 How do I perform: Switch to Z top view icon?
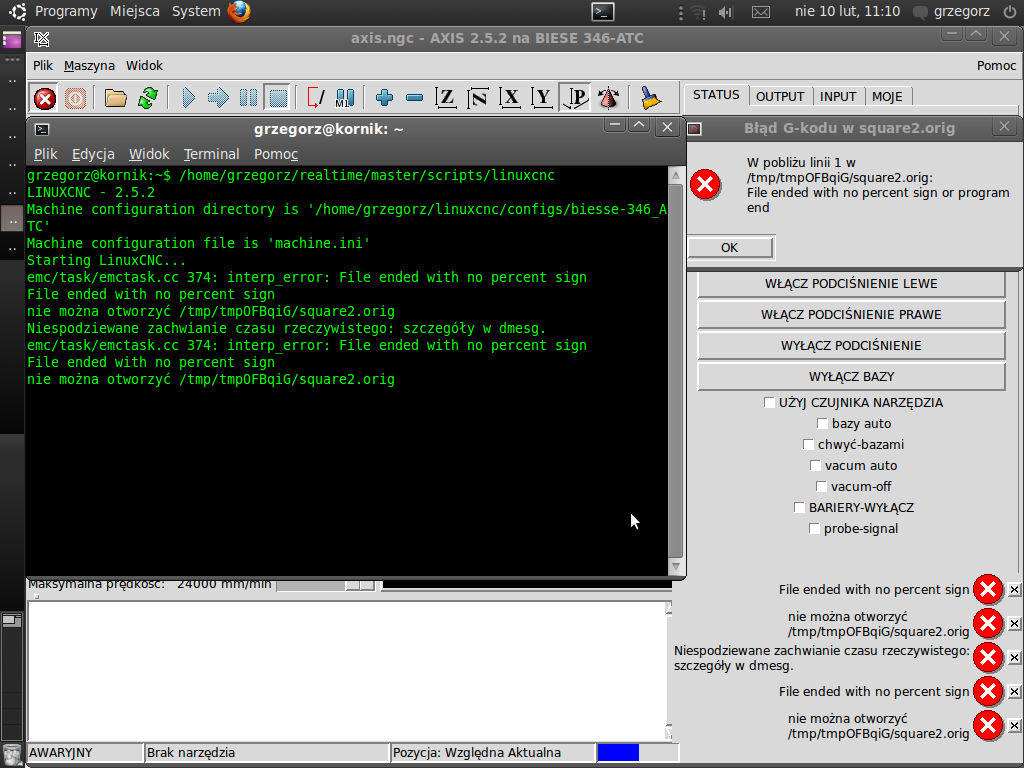point(446,98)
